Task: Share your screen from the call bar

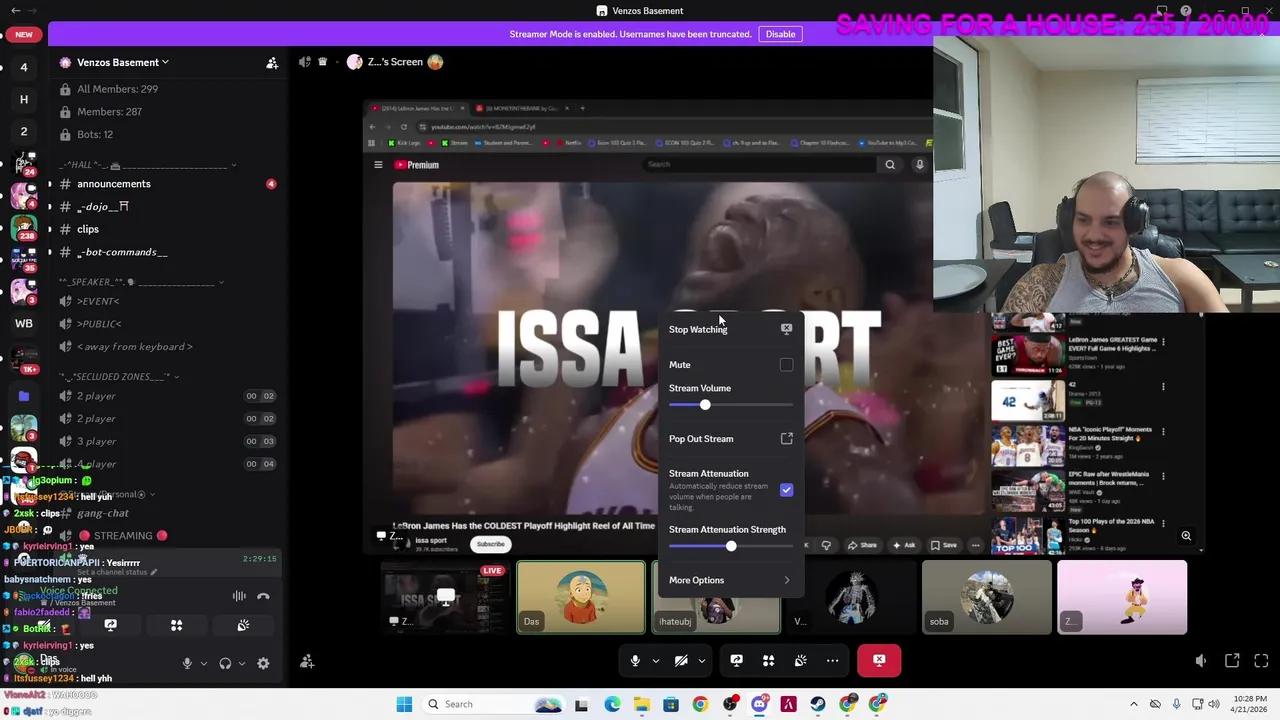Action: 736,660
